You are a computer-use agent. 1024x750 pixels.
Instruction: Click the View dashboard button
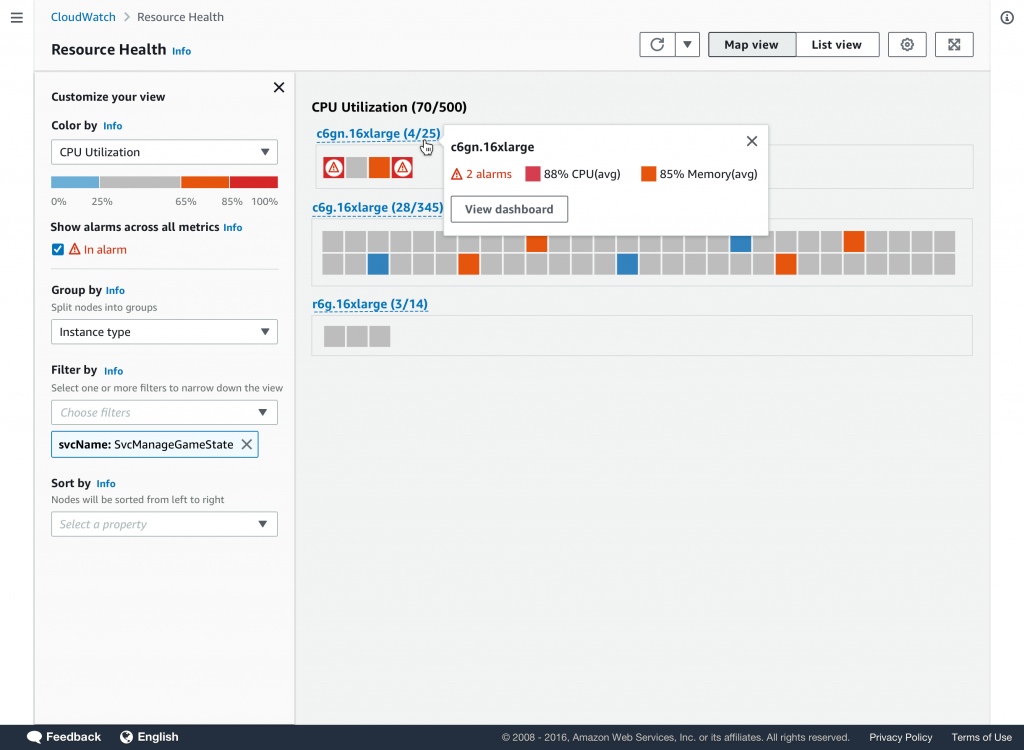pos(508,209)
